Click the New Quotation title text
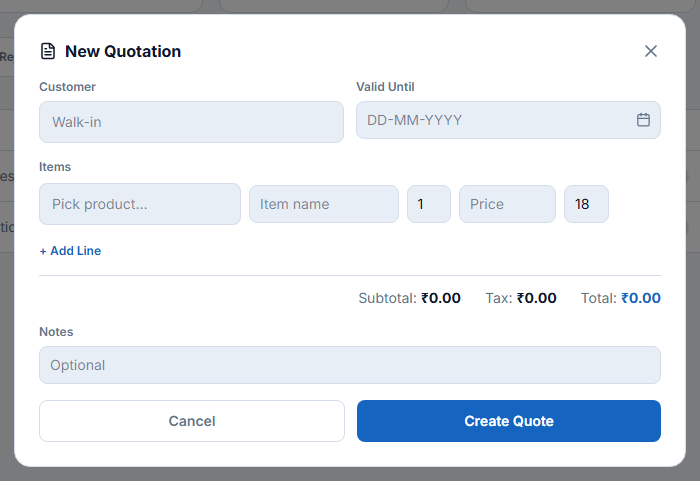Viewport: 700px width, 481px height. (x=123, y=51)
